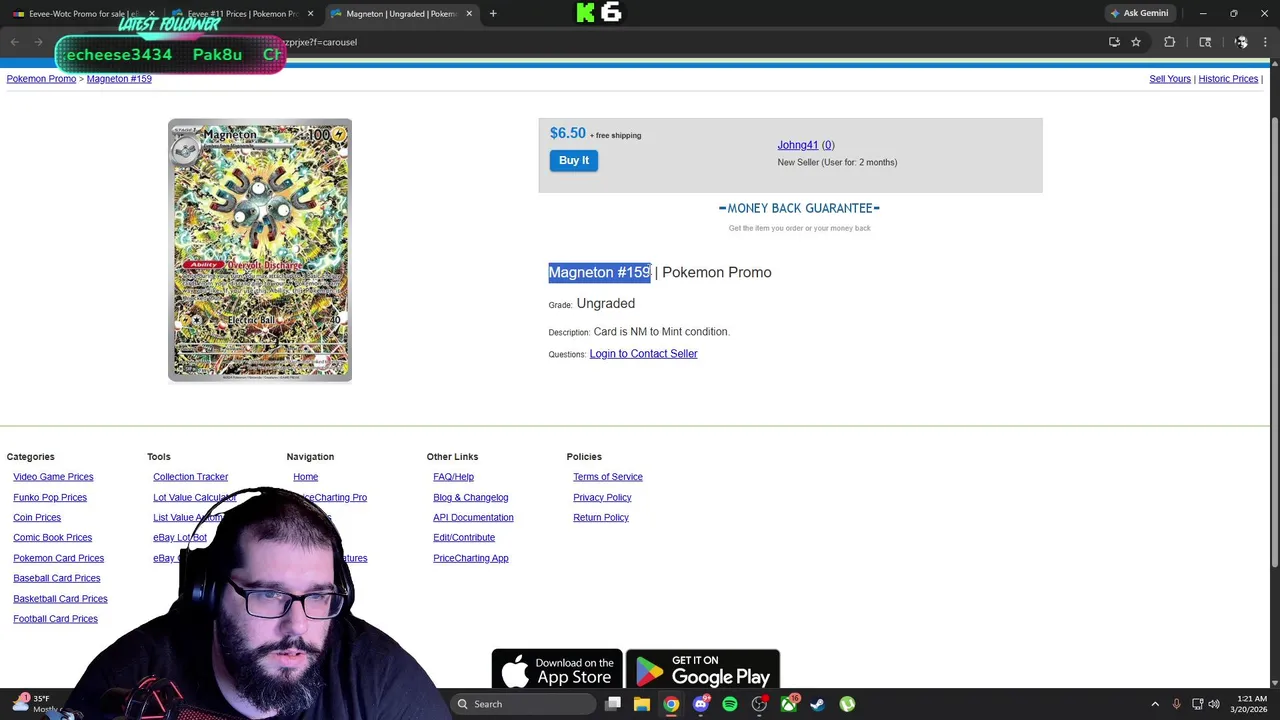Open the Magneton card image

point(260,250)
